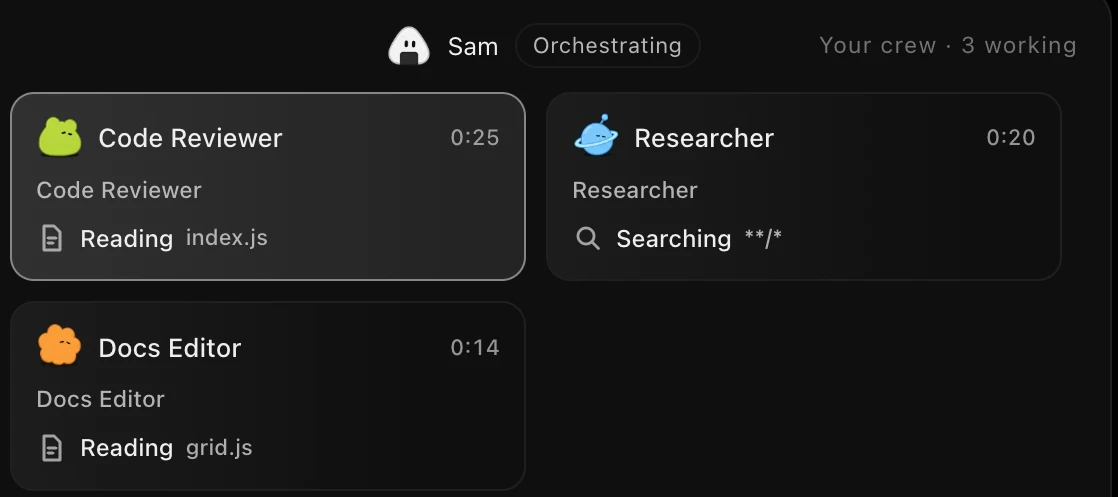Click the Code Reviewer title text
1118x497 pixels.
[190, 138]
